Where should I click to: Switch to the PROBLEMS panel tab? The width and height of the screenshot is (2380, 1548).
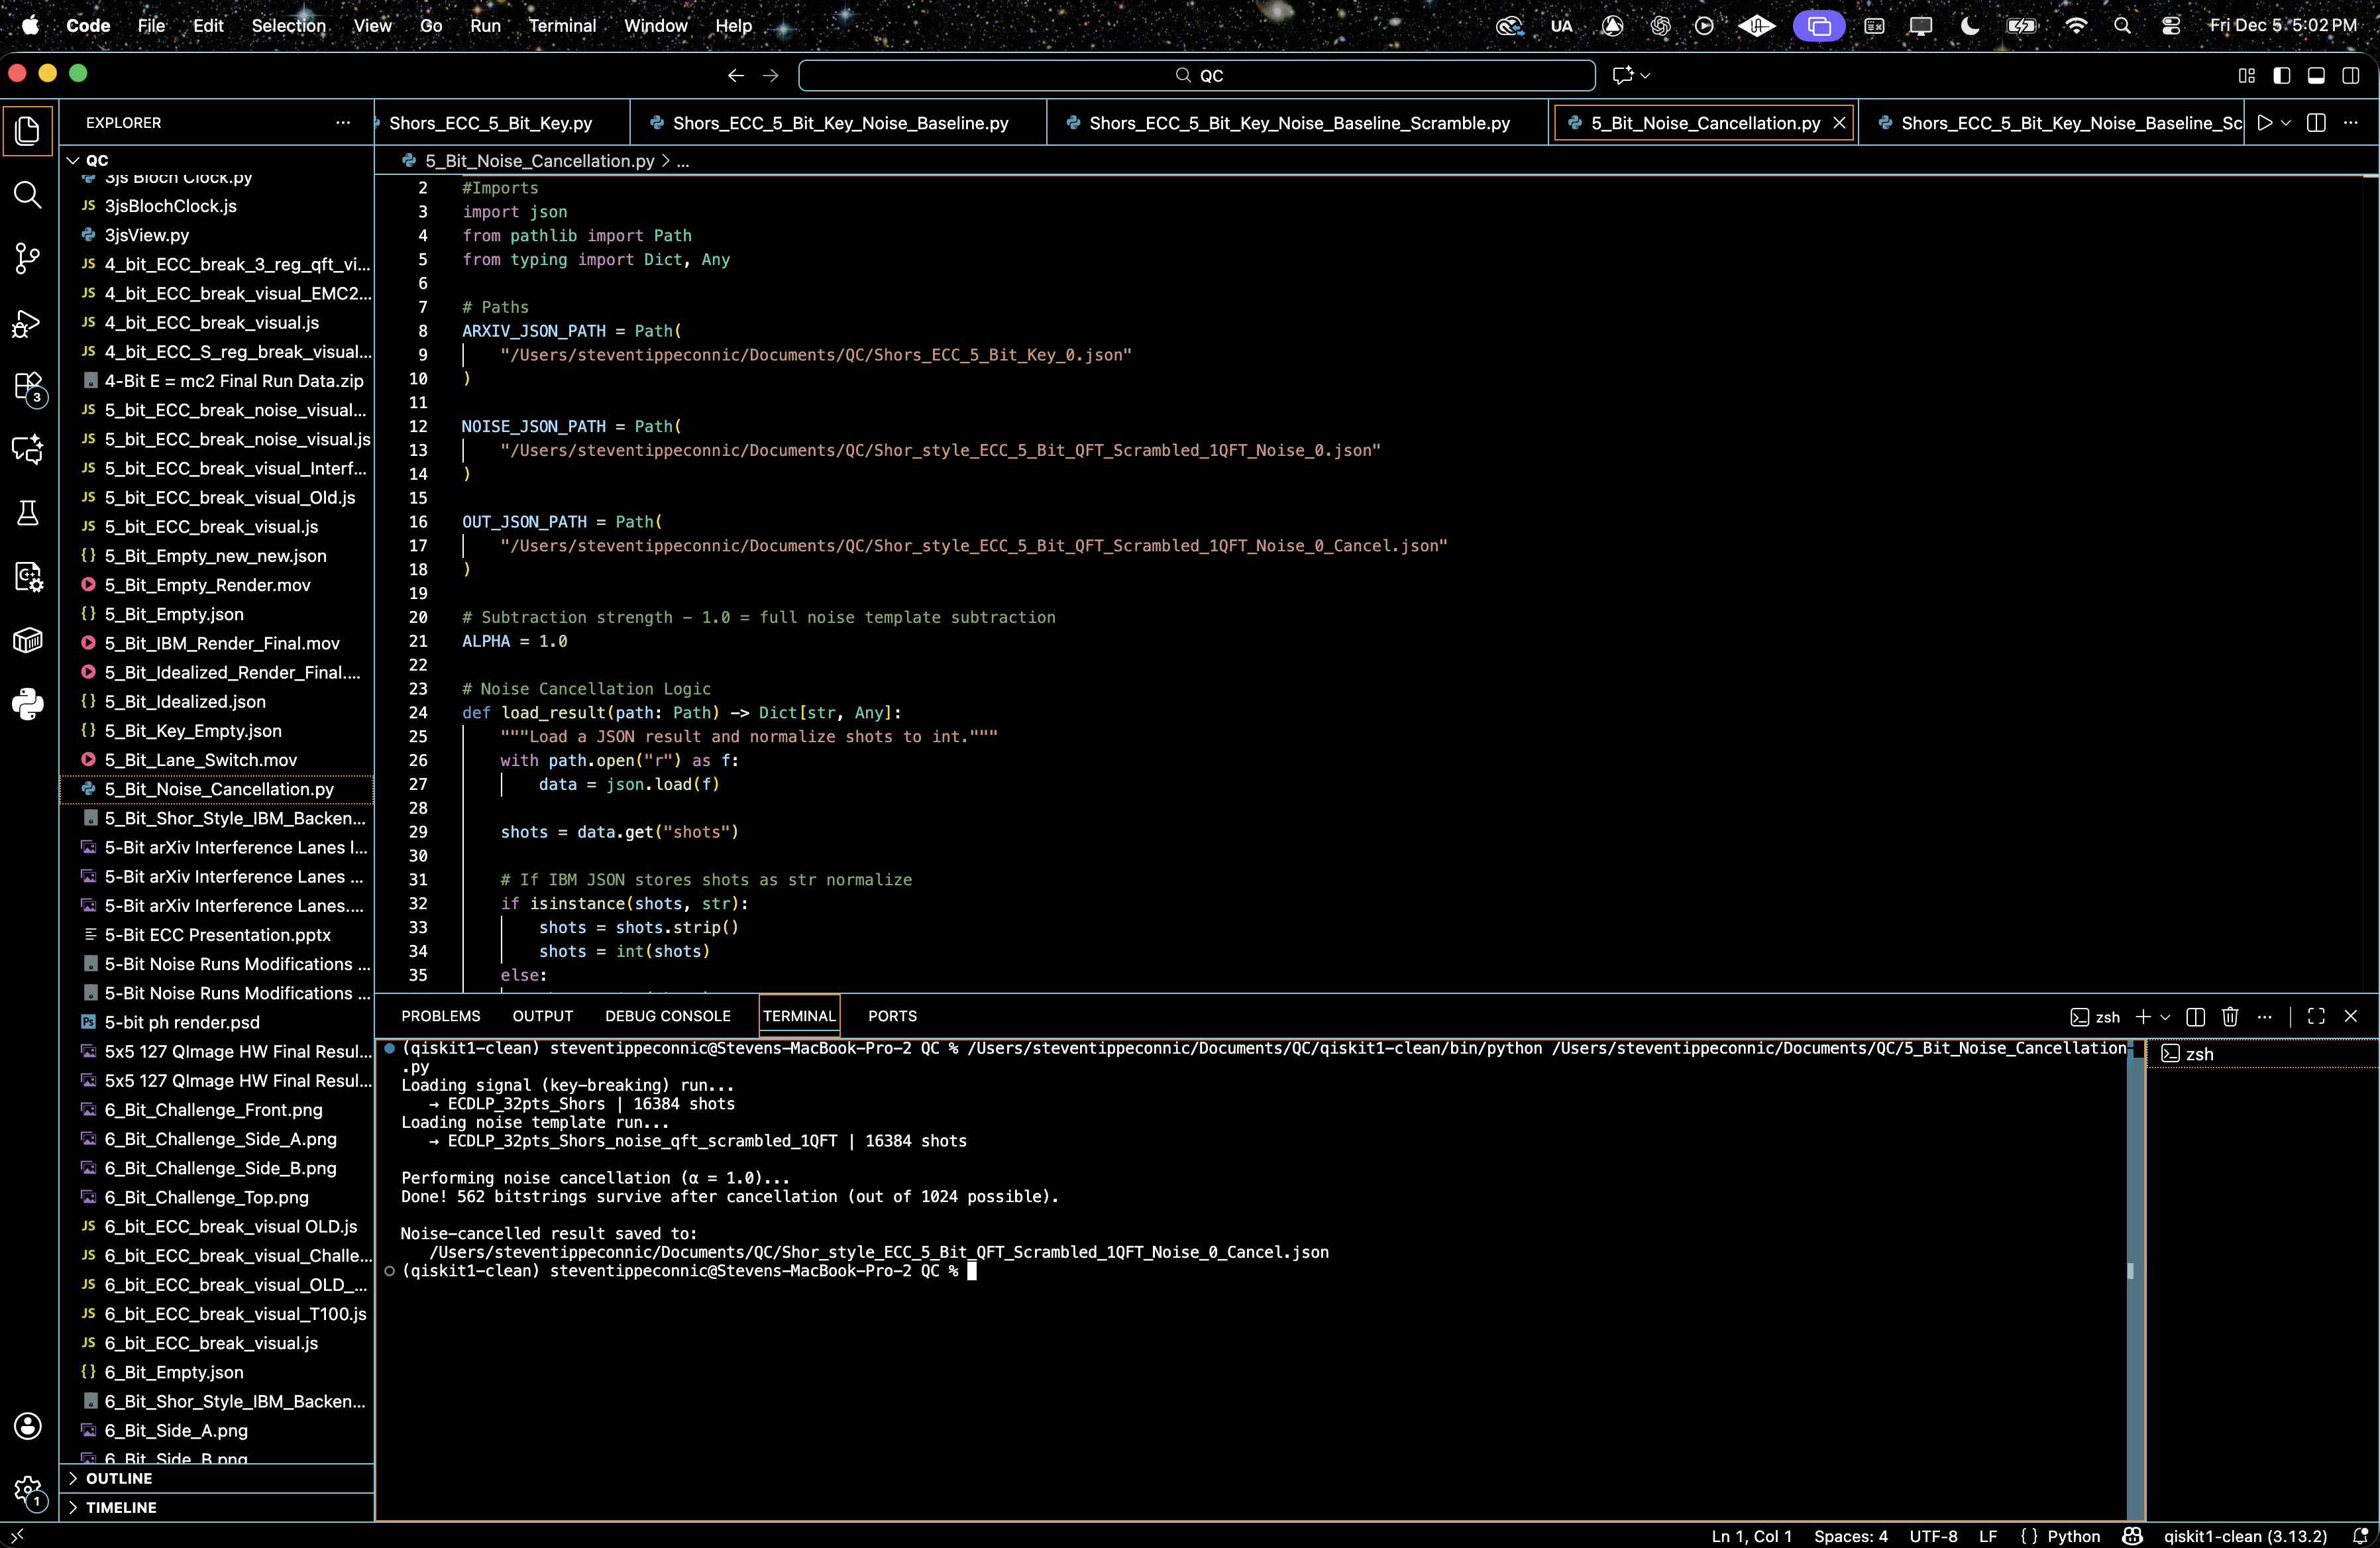(440, 1016)
